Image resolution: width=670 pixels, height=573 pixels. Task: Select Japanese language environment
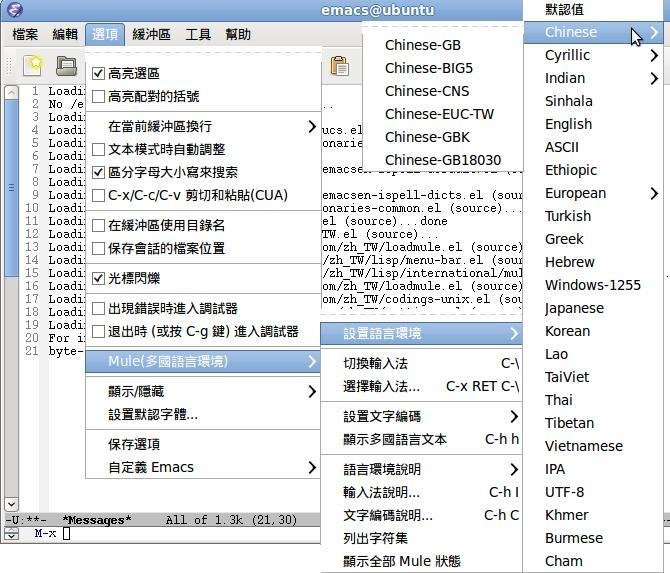(593, 308)
